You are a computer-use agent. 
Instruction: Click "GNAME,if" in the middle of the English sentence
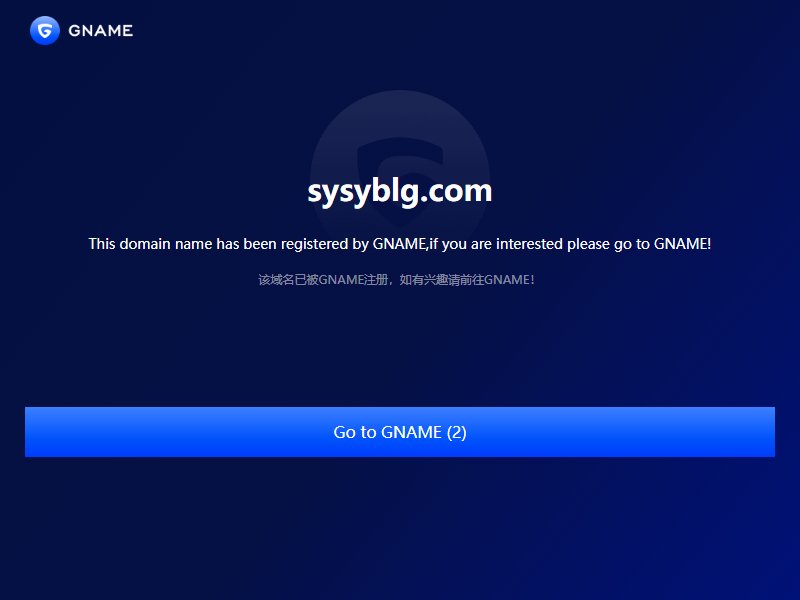pyautogui.click(x=406, y=244)
